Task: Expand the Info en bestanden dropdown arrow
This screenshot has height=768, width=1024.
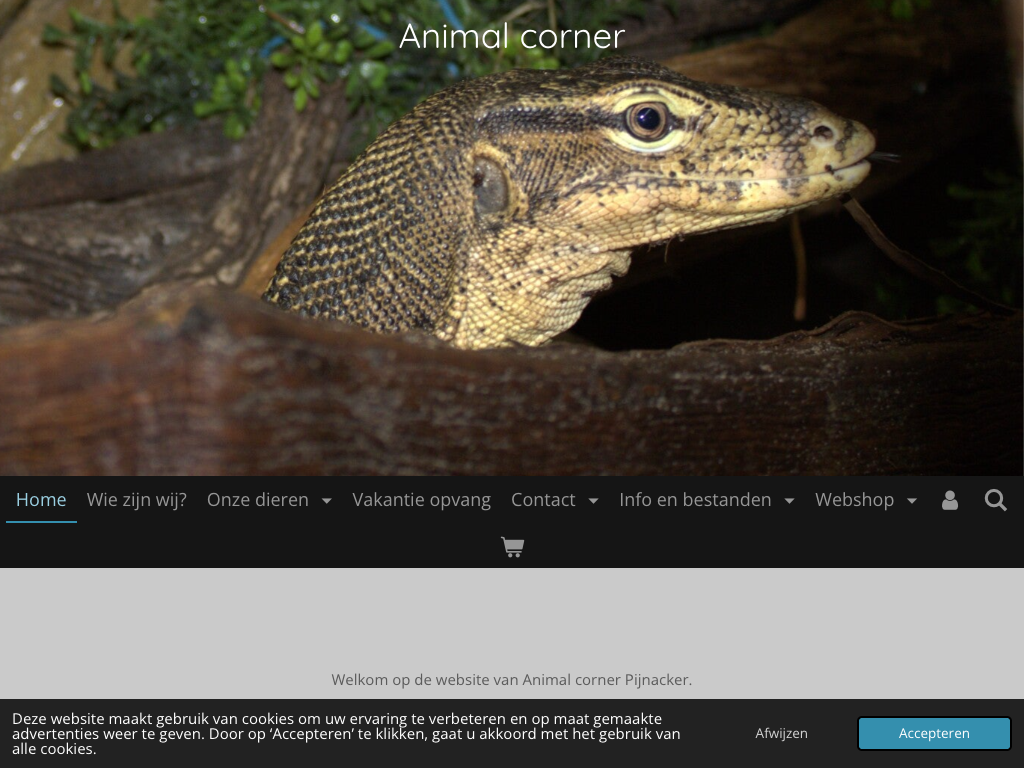Action: (x=789, y=501)
